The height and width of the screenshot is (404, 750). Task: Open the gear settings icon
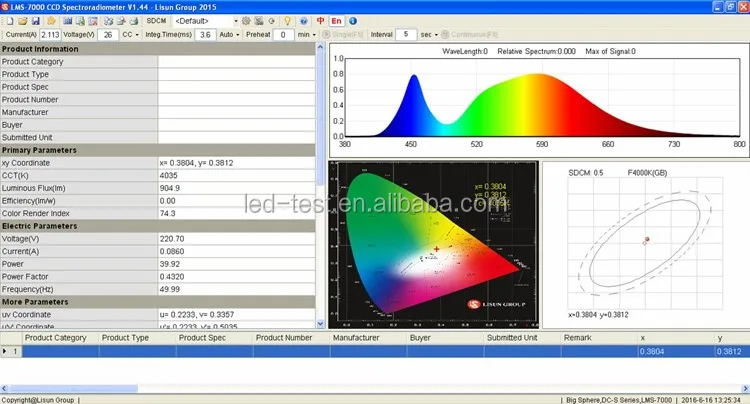pos(246,21)
